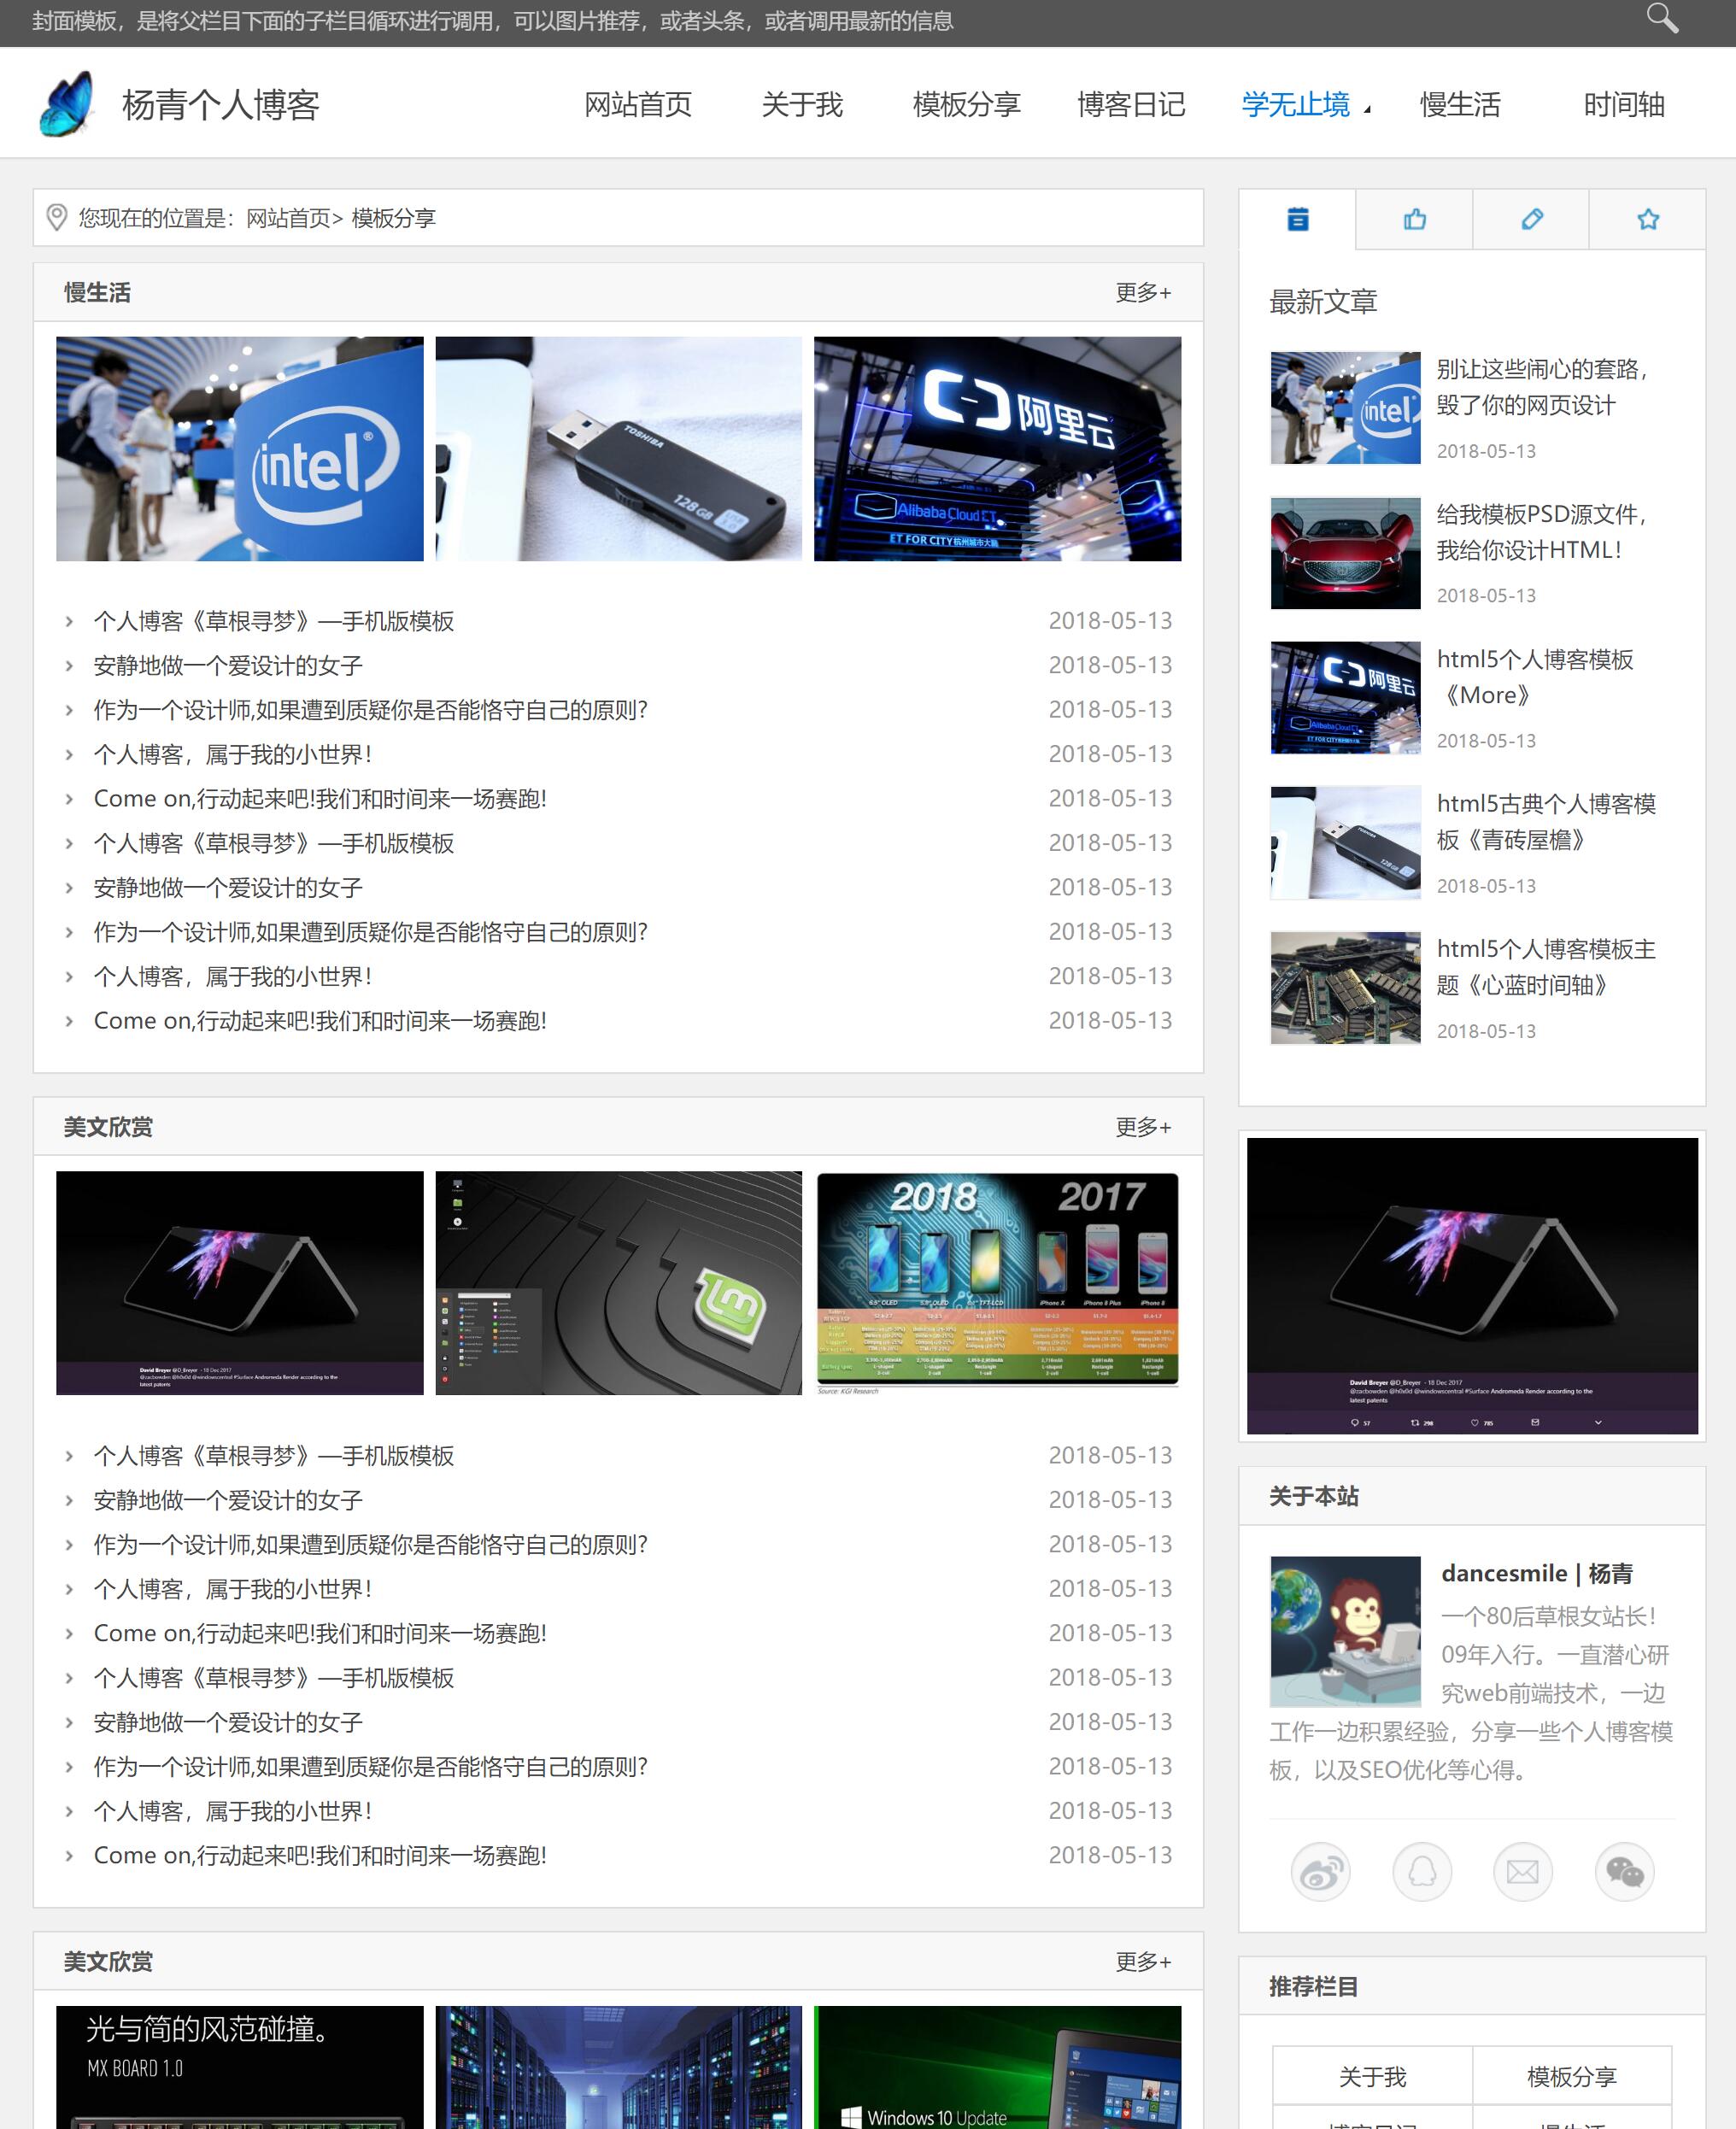Open 更多+ in the first 美文欣赏 section
The image size is (1736, 2129).
click(x=1143, y=1127)
